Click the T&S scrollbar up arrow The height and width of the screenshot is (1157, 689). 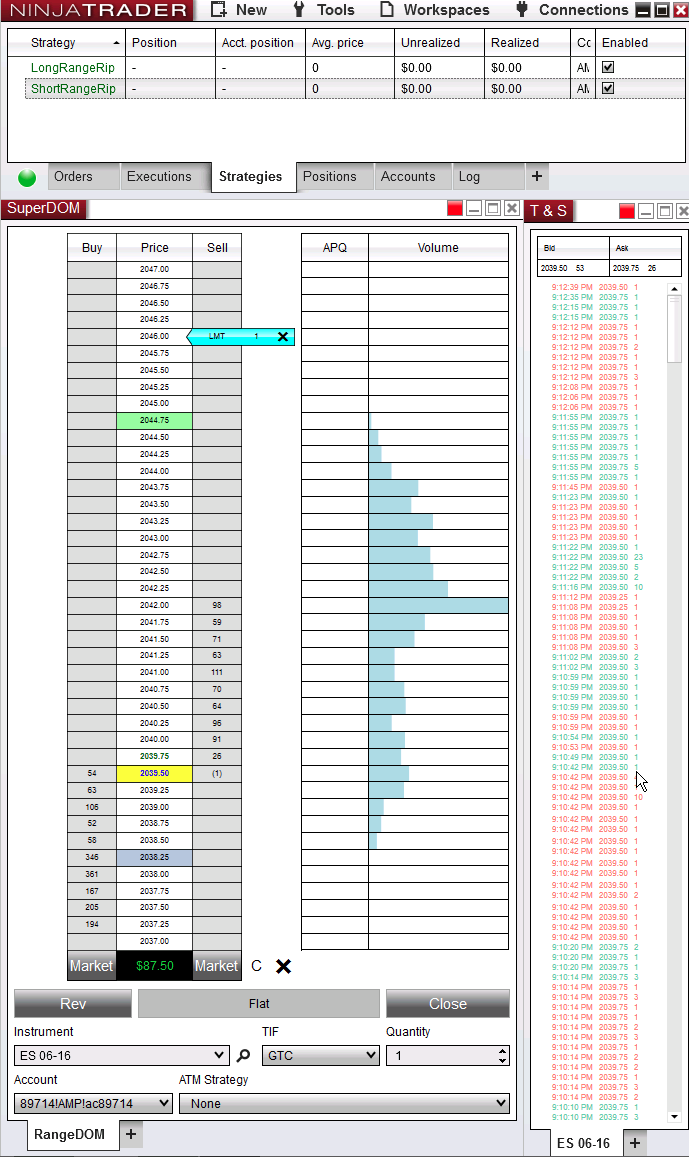click(x=674, y=289)
